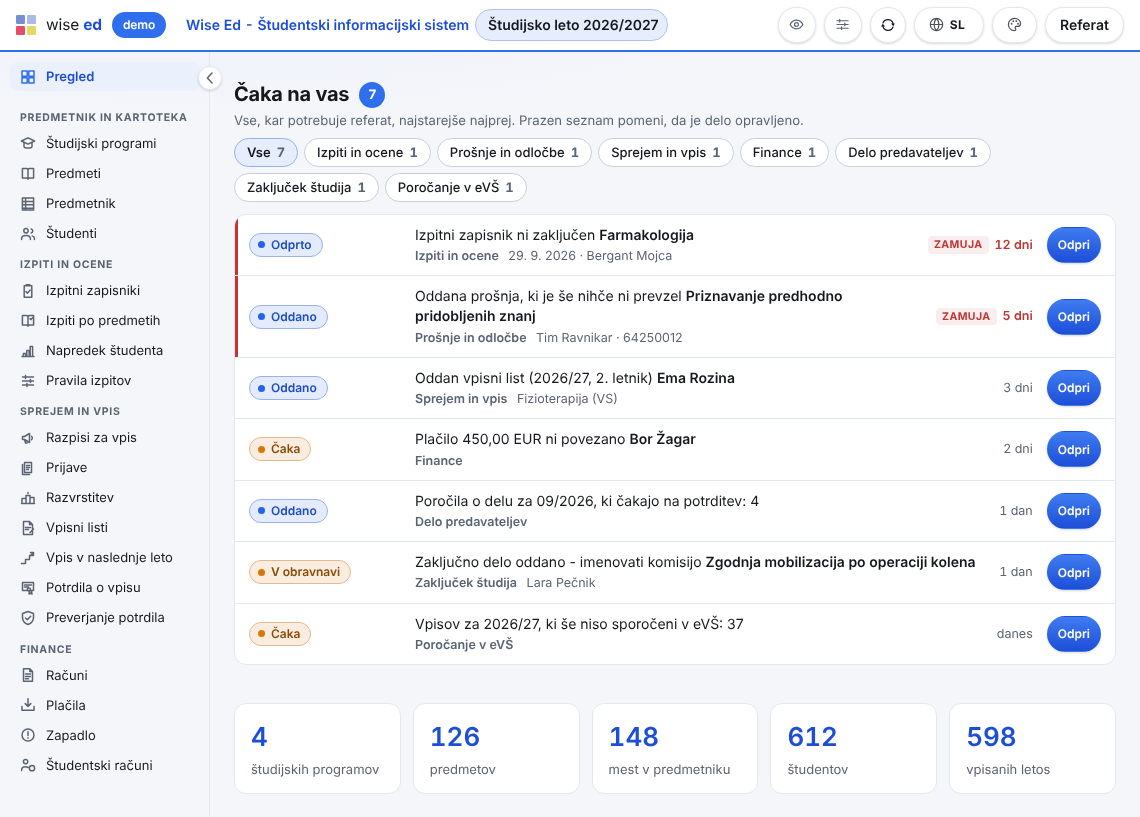Filter by Poročanje v eVŠ chip
This screenshot has width=1140, height=817.
tap(455, 188)
